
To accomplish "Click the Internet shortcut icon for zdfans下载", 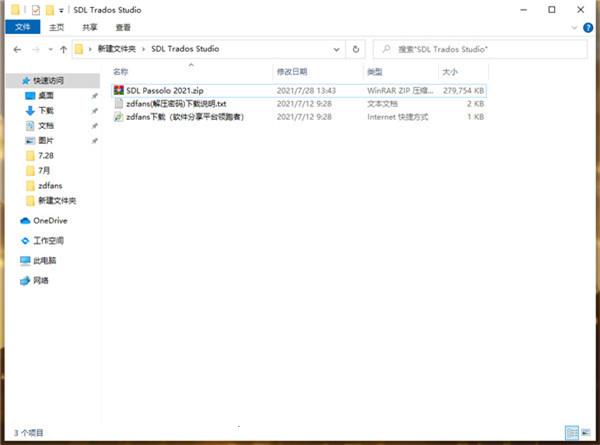I will click(119, 117).
